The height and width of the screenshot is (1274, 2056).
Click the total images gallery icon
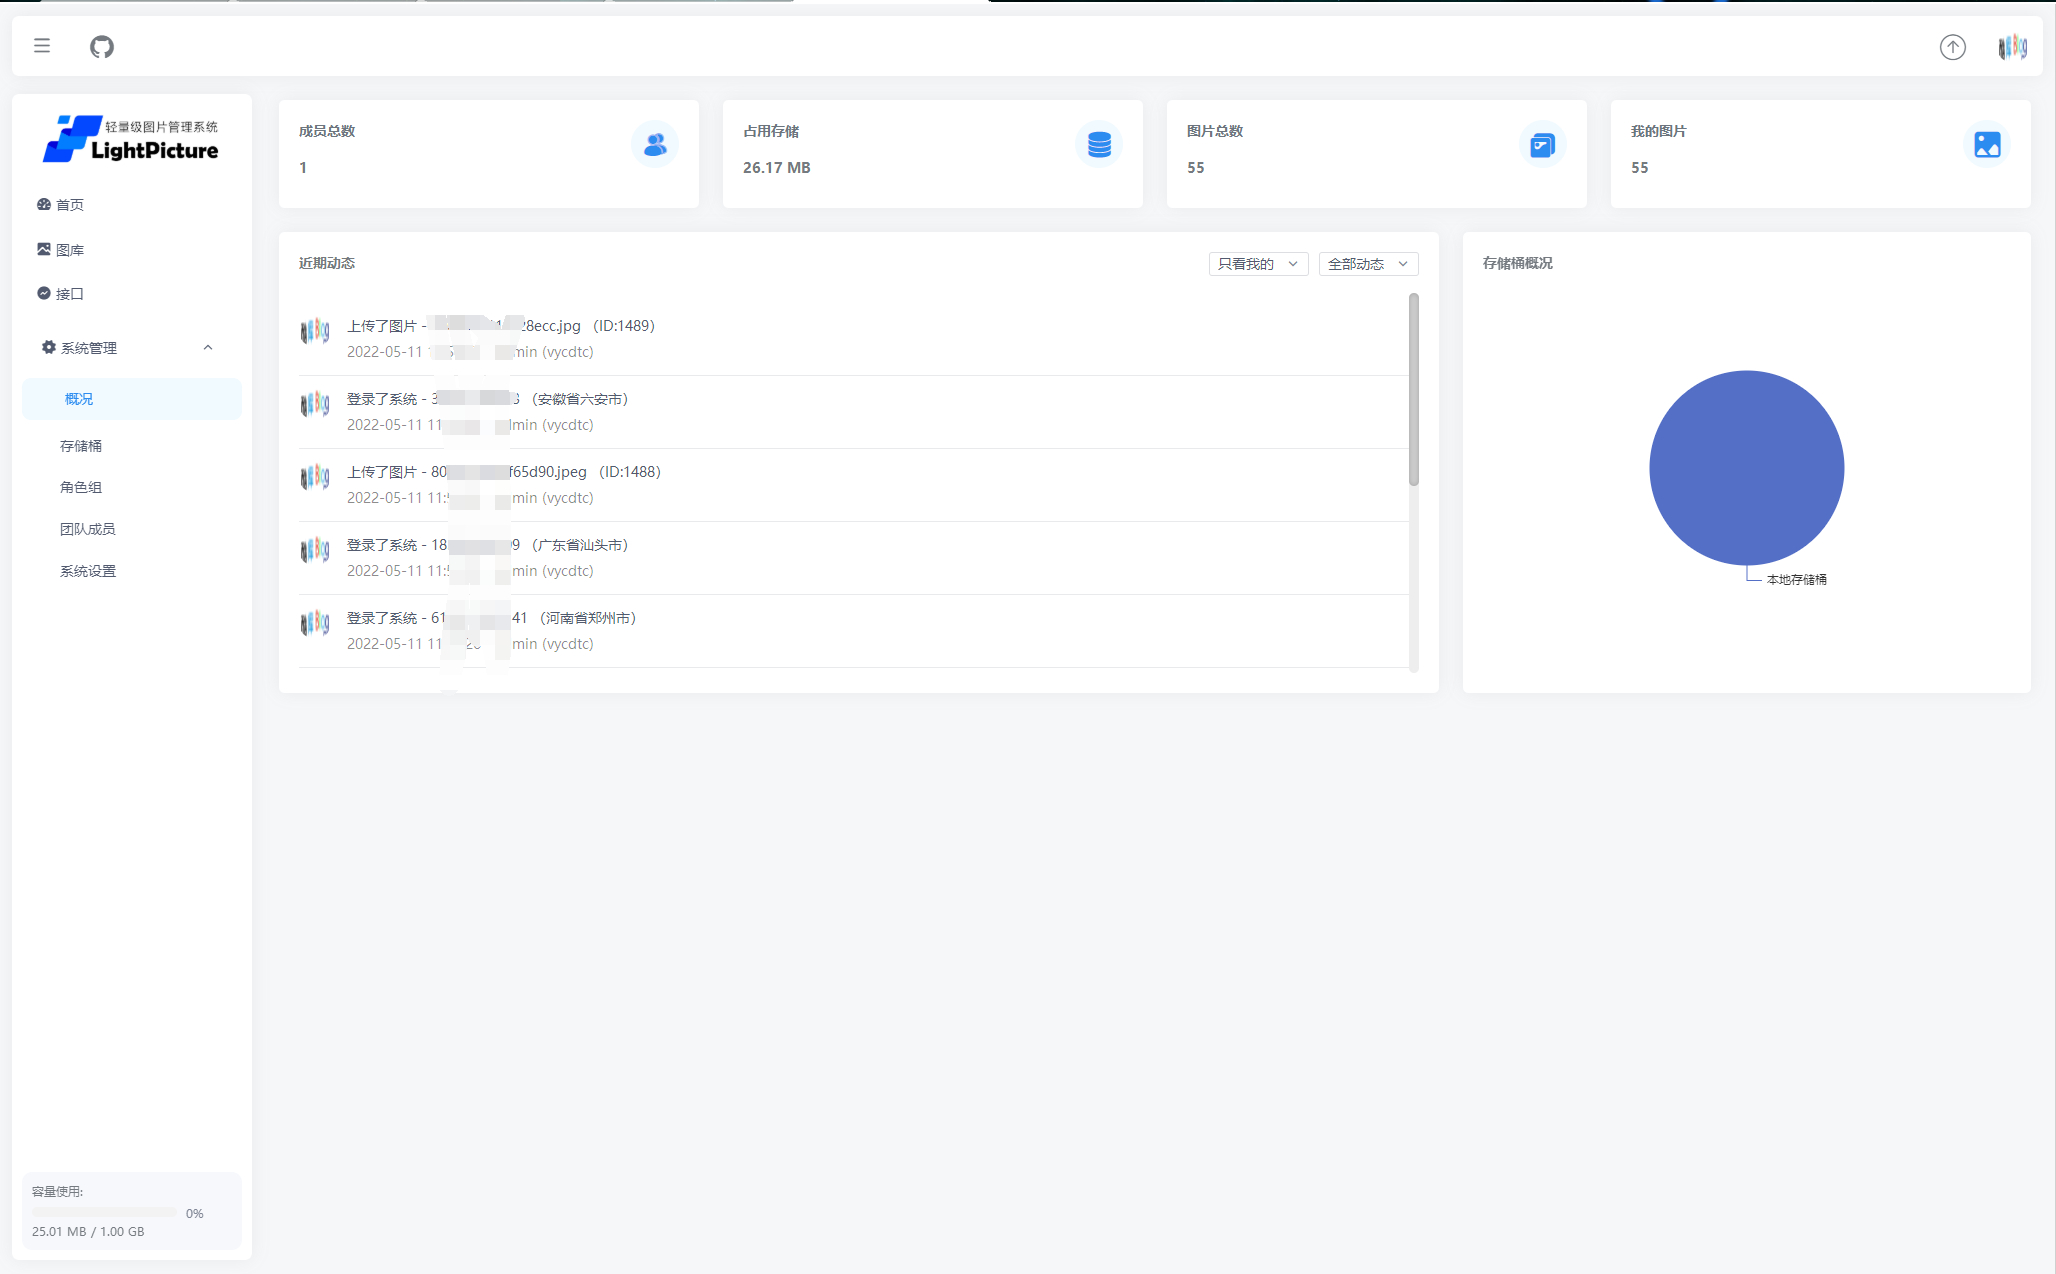coord(1543,145)
